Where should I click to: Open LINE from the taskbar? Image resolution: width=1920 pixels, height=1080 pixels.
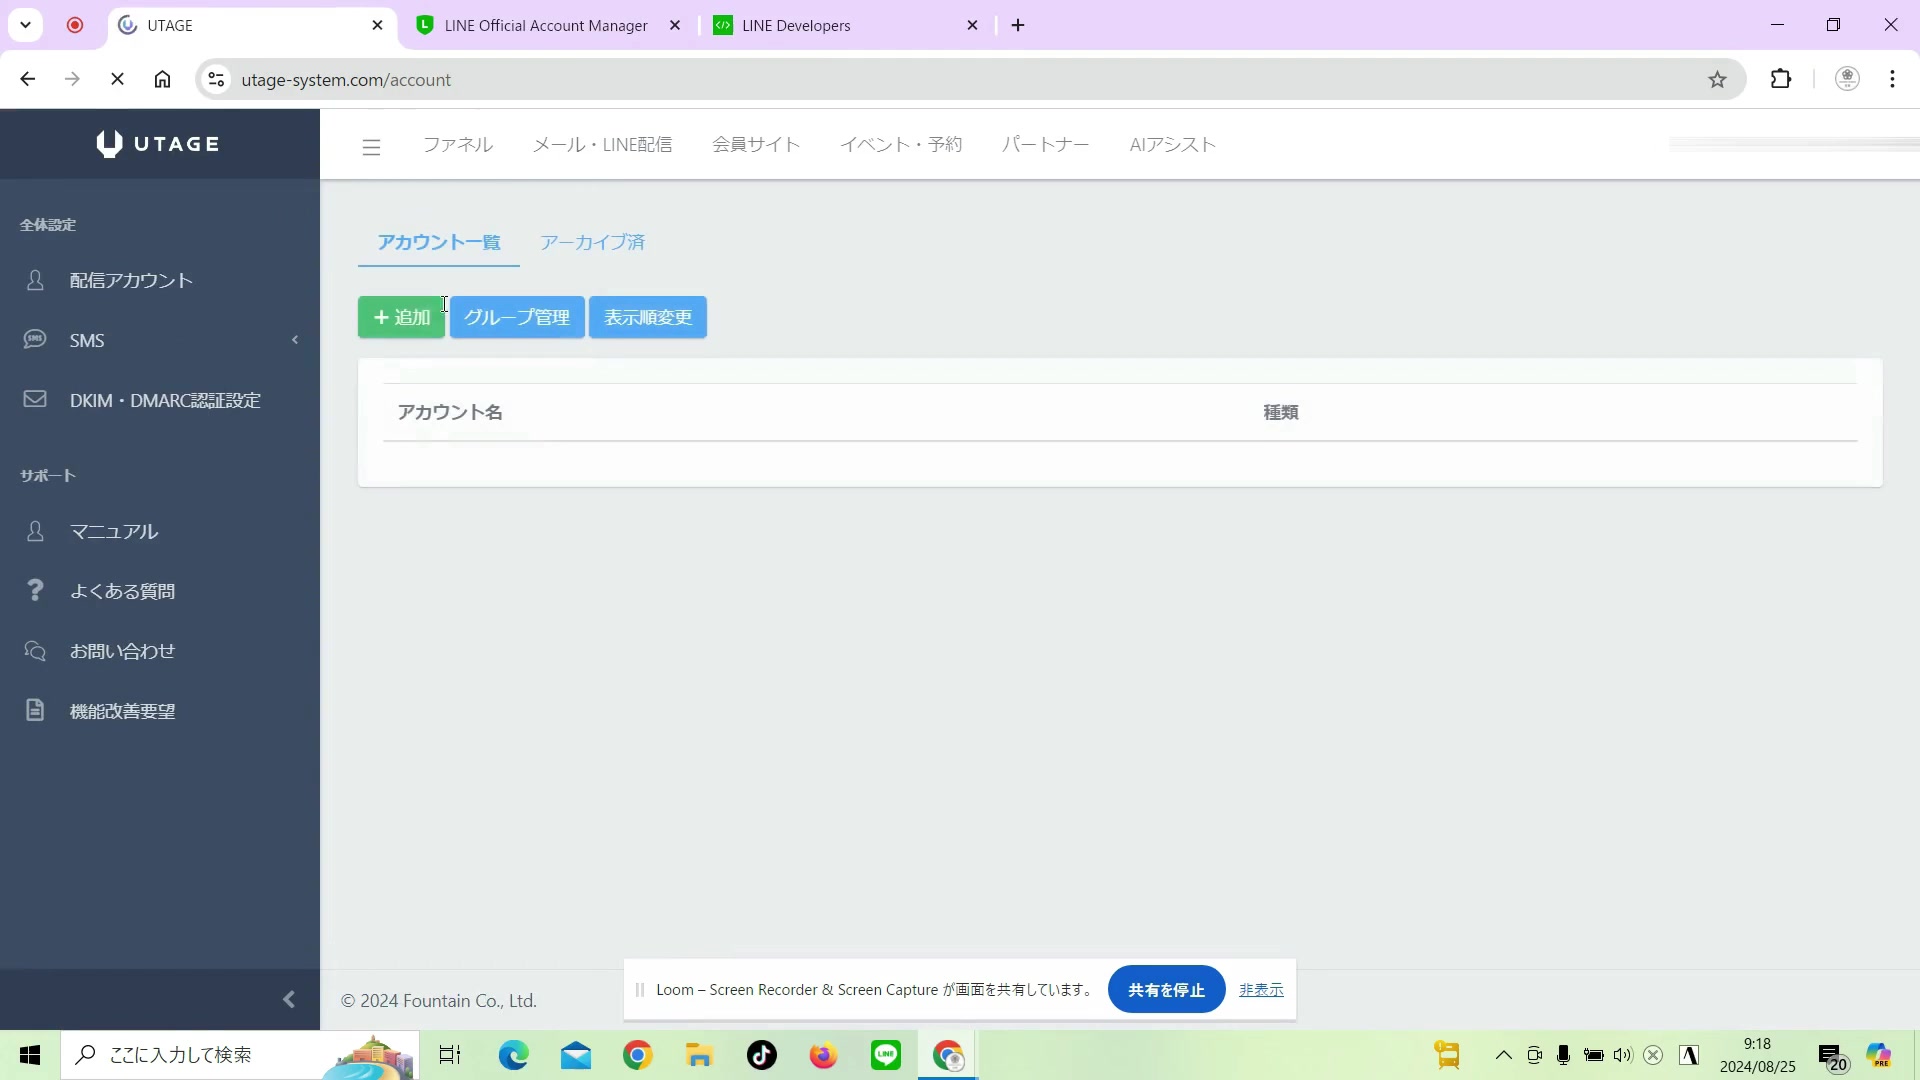(x=885, y=1055)
